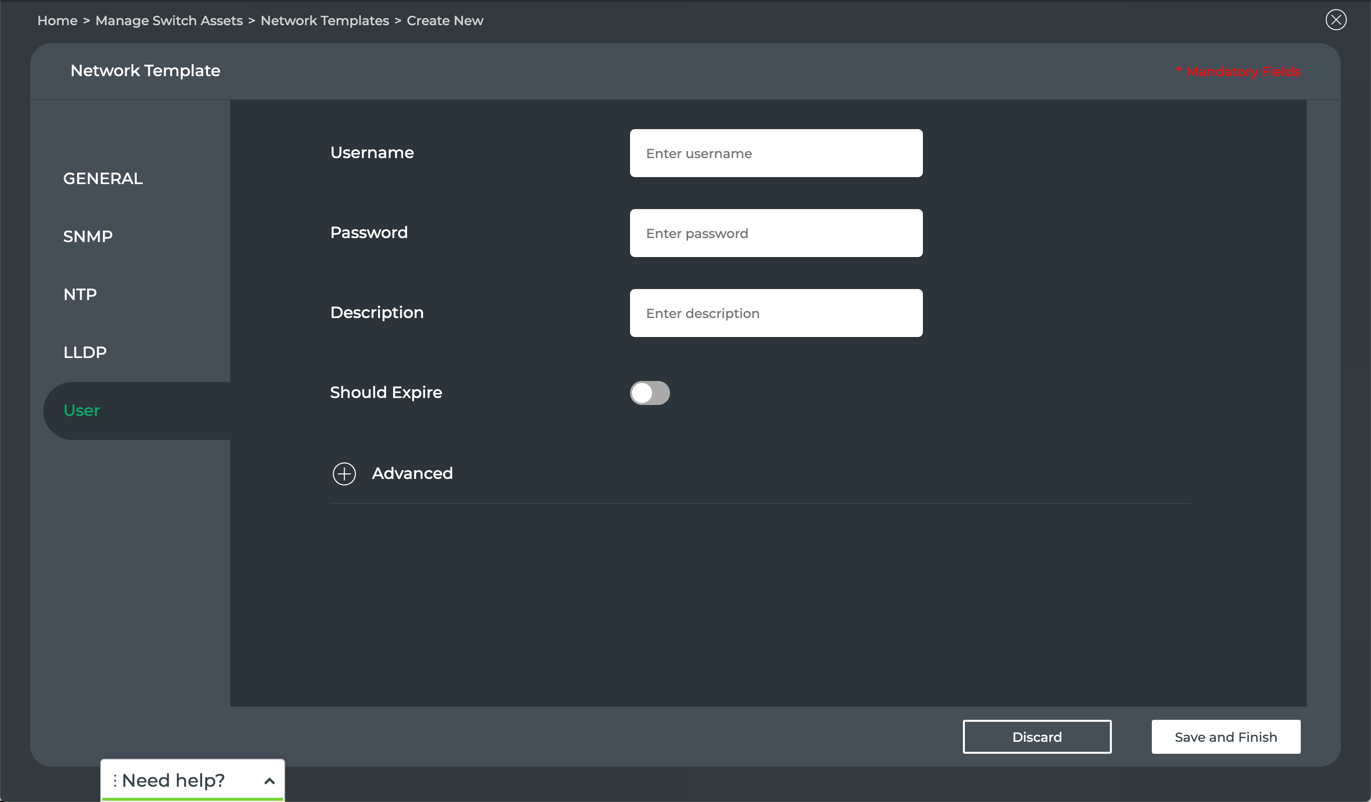This screenshot has height=802, width=1371.
Task: Select the LLDP section
Action: (x=85, y=353)
